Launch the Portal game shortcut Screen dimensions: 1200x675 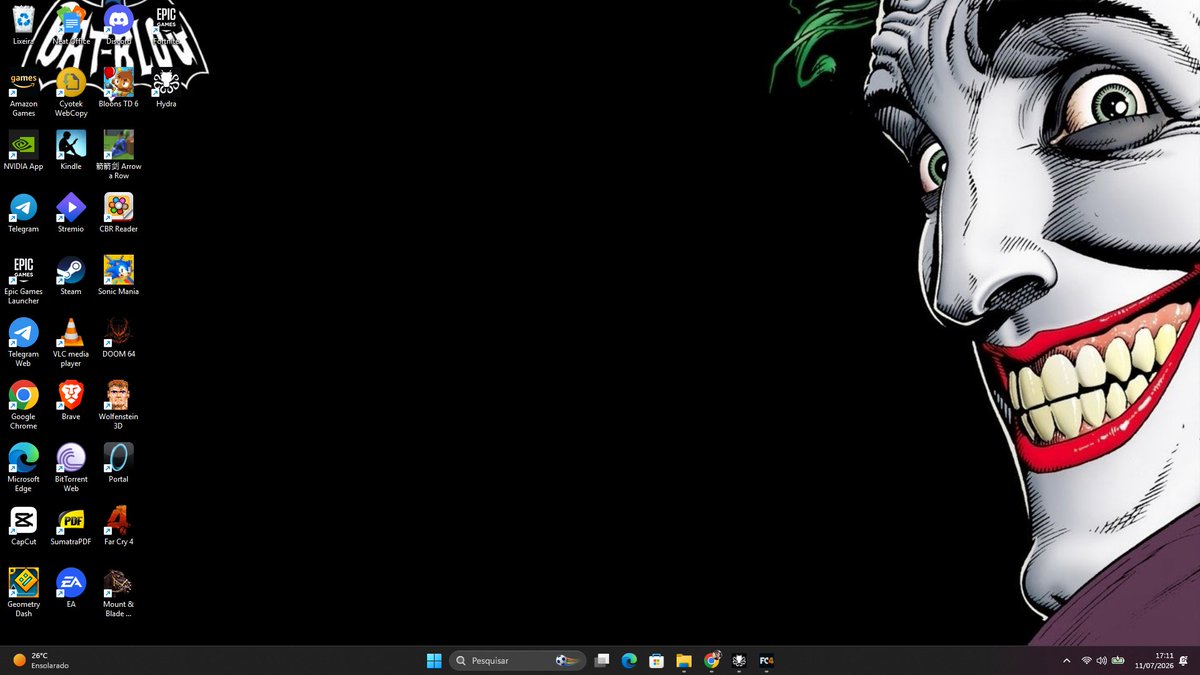118,463
